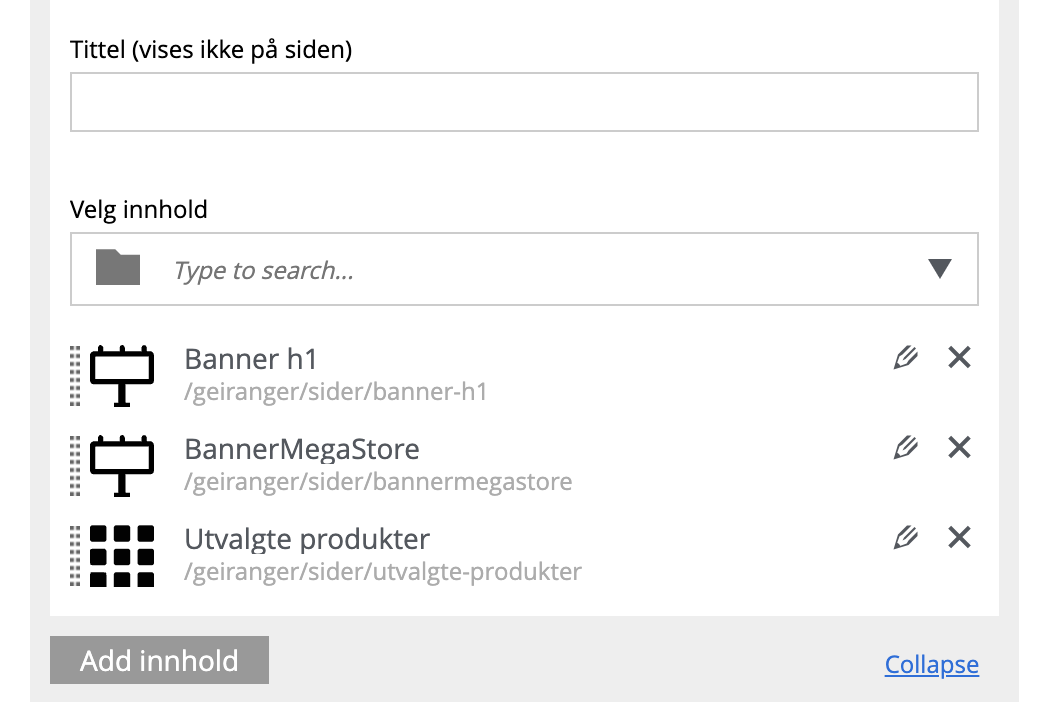1048x720 pixels.
Task: Click drag handle of Utvalgte produkter row
Action: (75, 556)
